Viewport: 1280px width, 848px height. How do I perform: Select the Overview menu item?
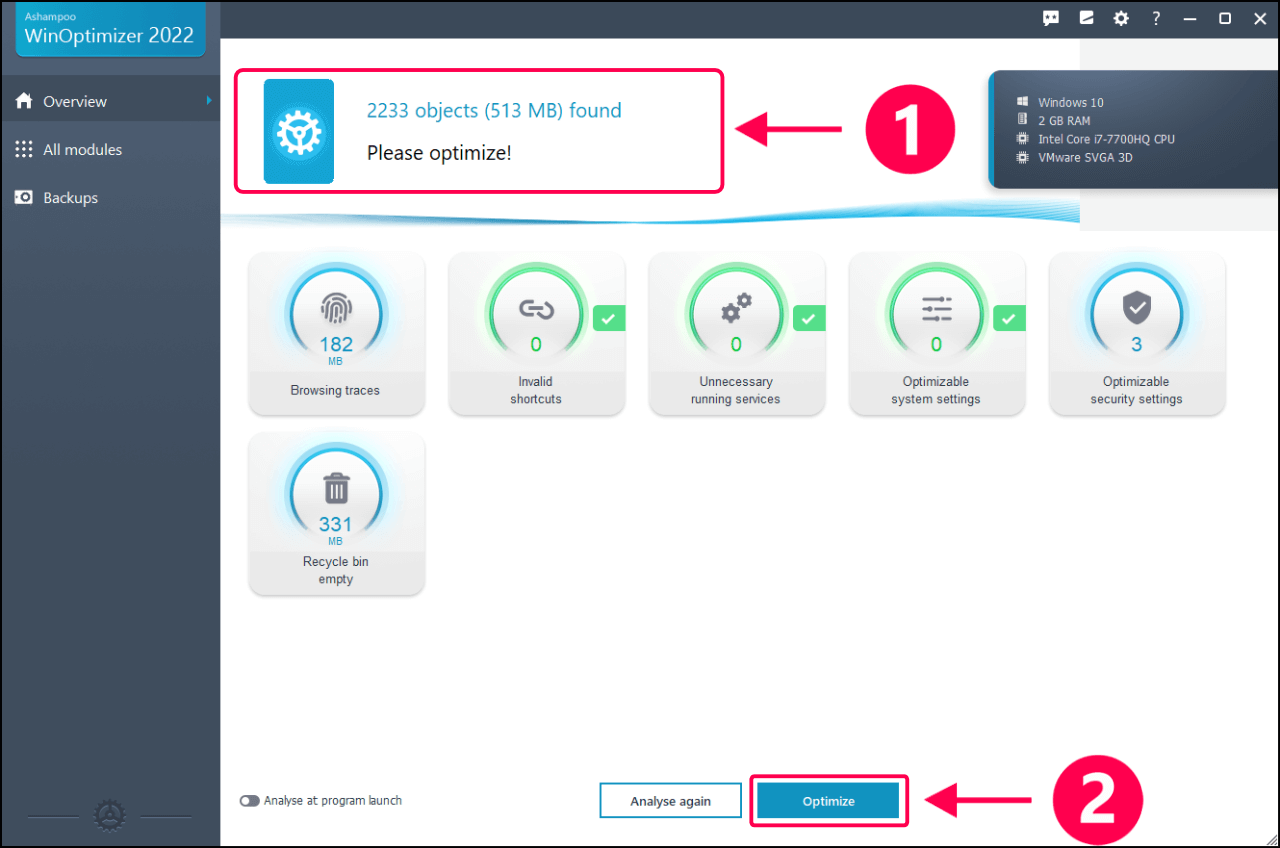tap(110, 101)
